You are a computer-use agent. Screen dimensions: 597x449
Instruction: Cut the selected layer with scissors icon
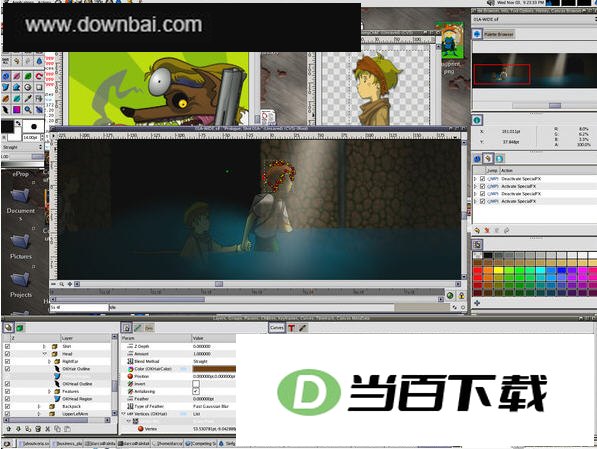click(x=48, y=429)
